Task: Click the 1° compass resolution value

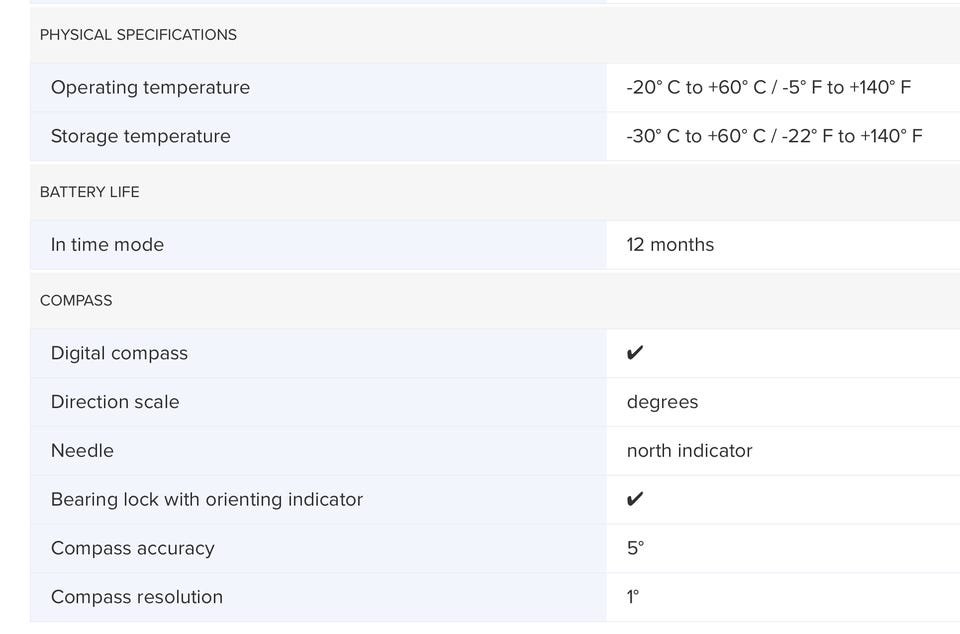Action: click(633, 597)
